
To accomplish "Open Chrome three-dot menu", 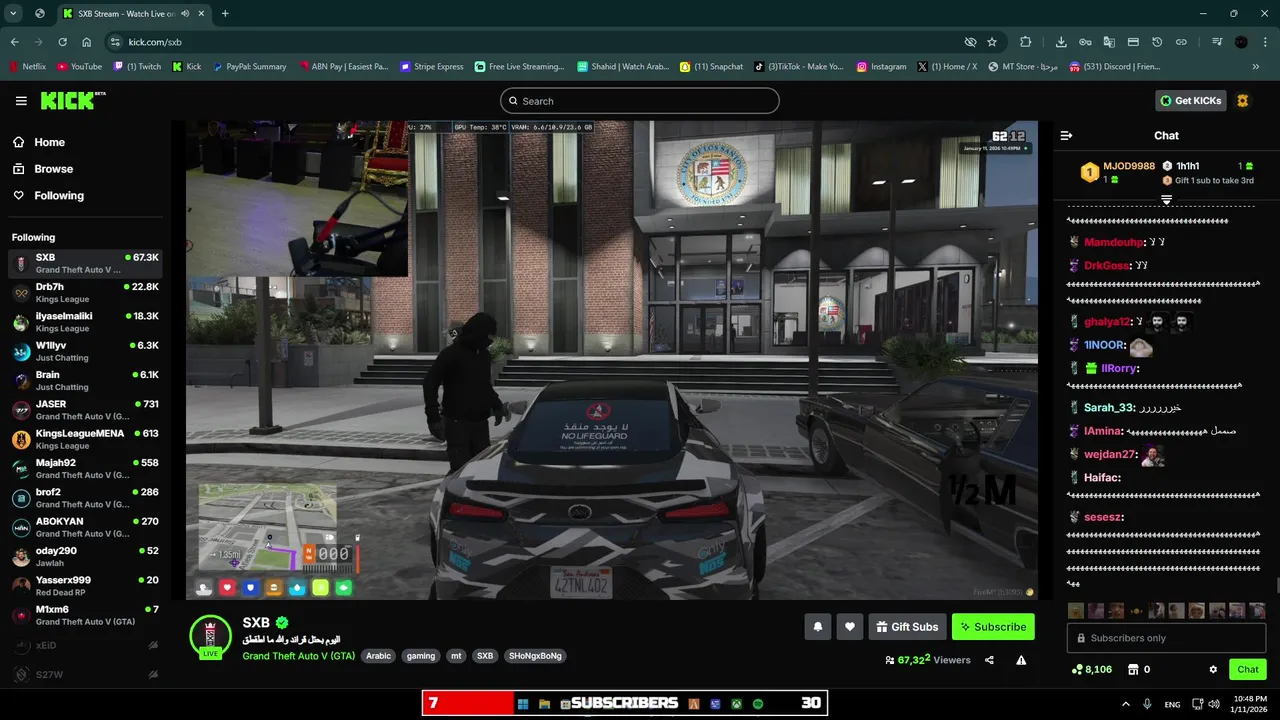I will [x=1264, y=42].
